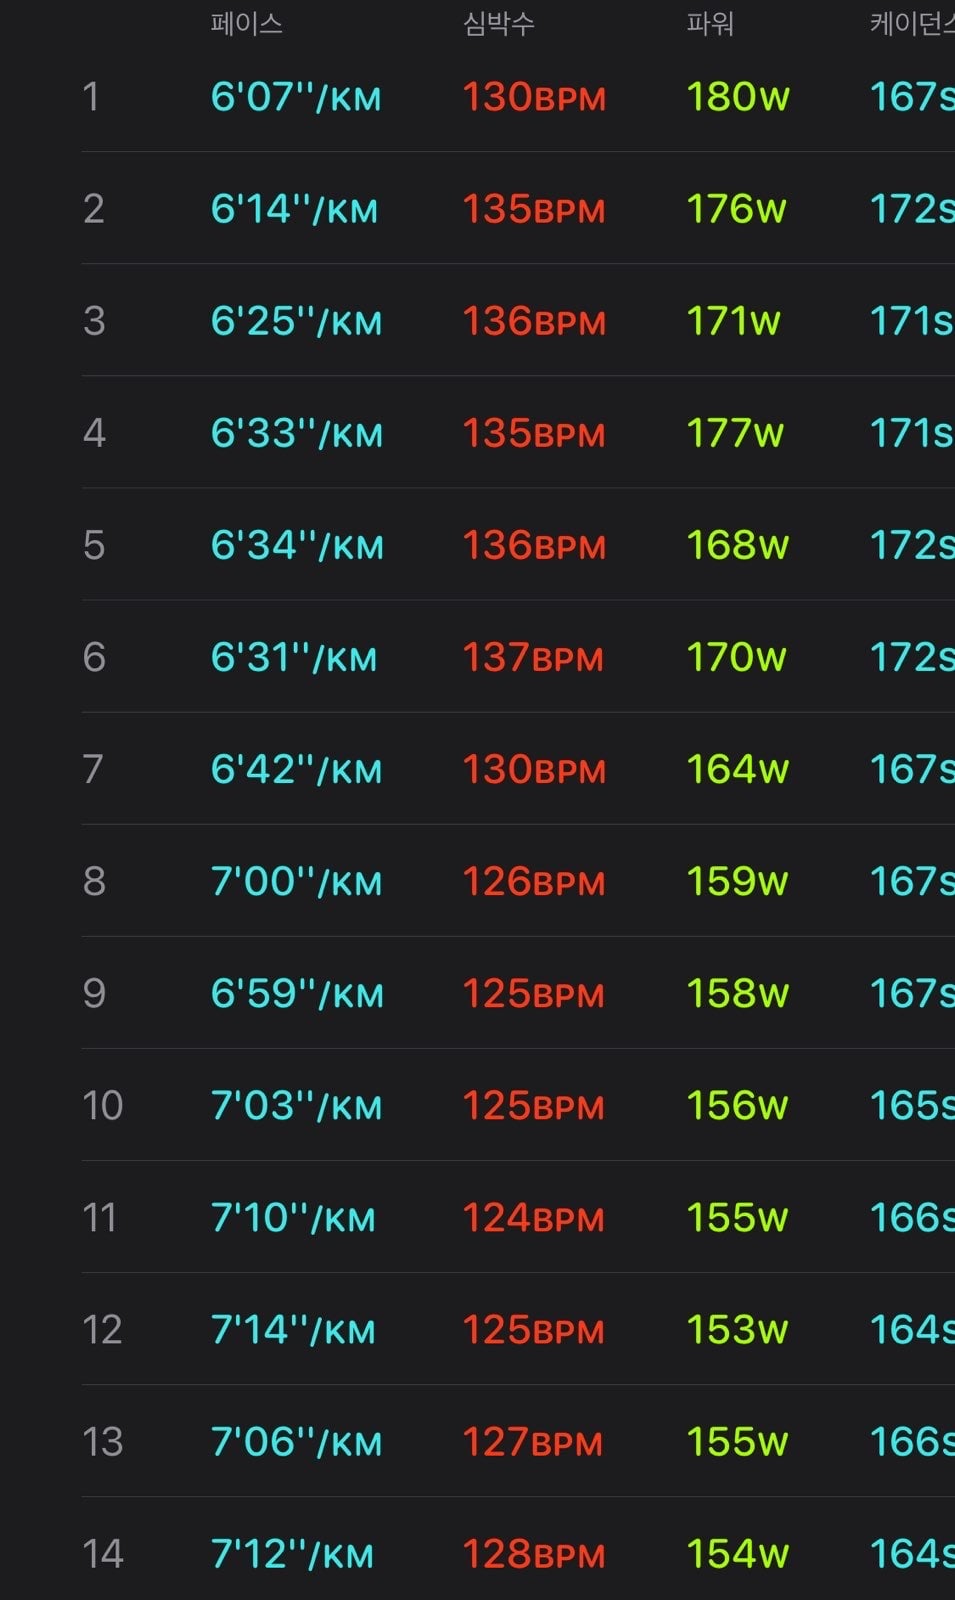Select pace 7'00''/KM in split 8
The height and width of the screenshot is (1600, 955).
pos(296,881)
